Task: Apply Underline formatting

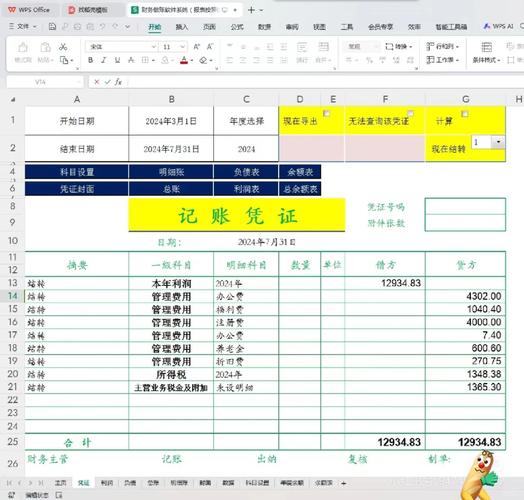Action: pyautogui.click(x=117, y=60)
